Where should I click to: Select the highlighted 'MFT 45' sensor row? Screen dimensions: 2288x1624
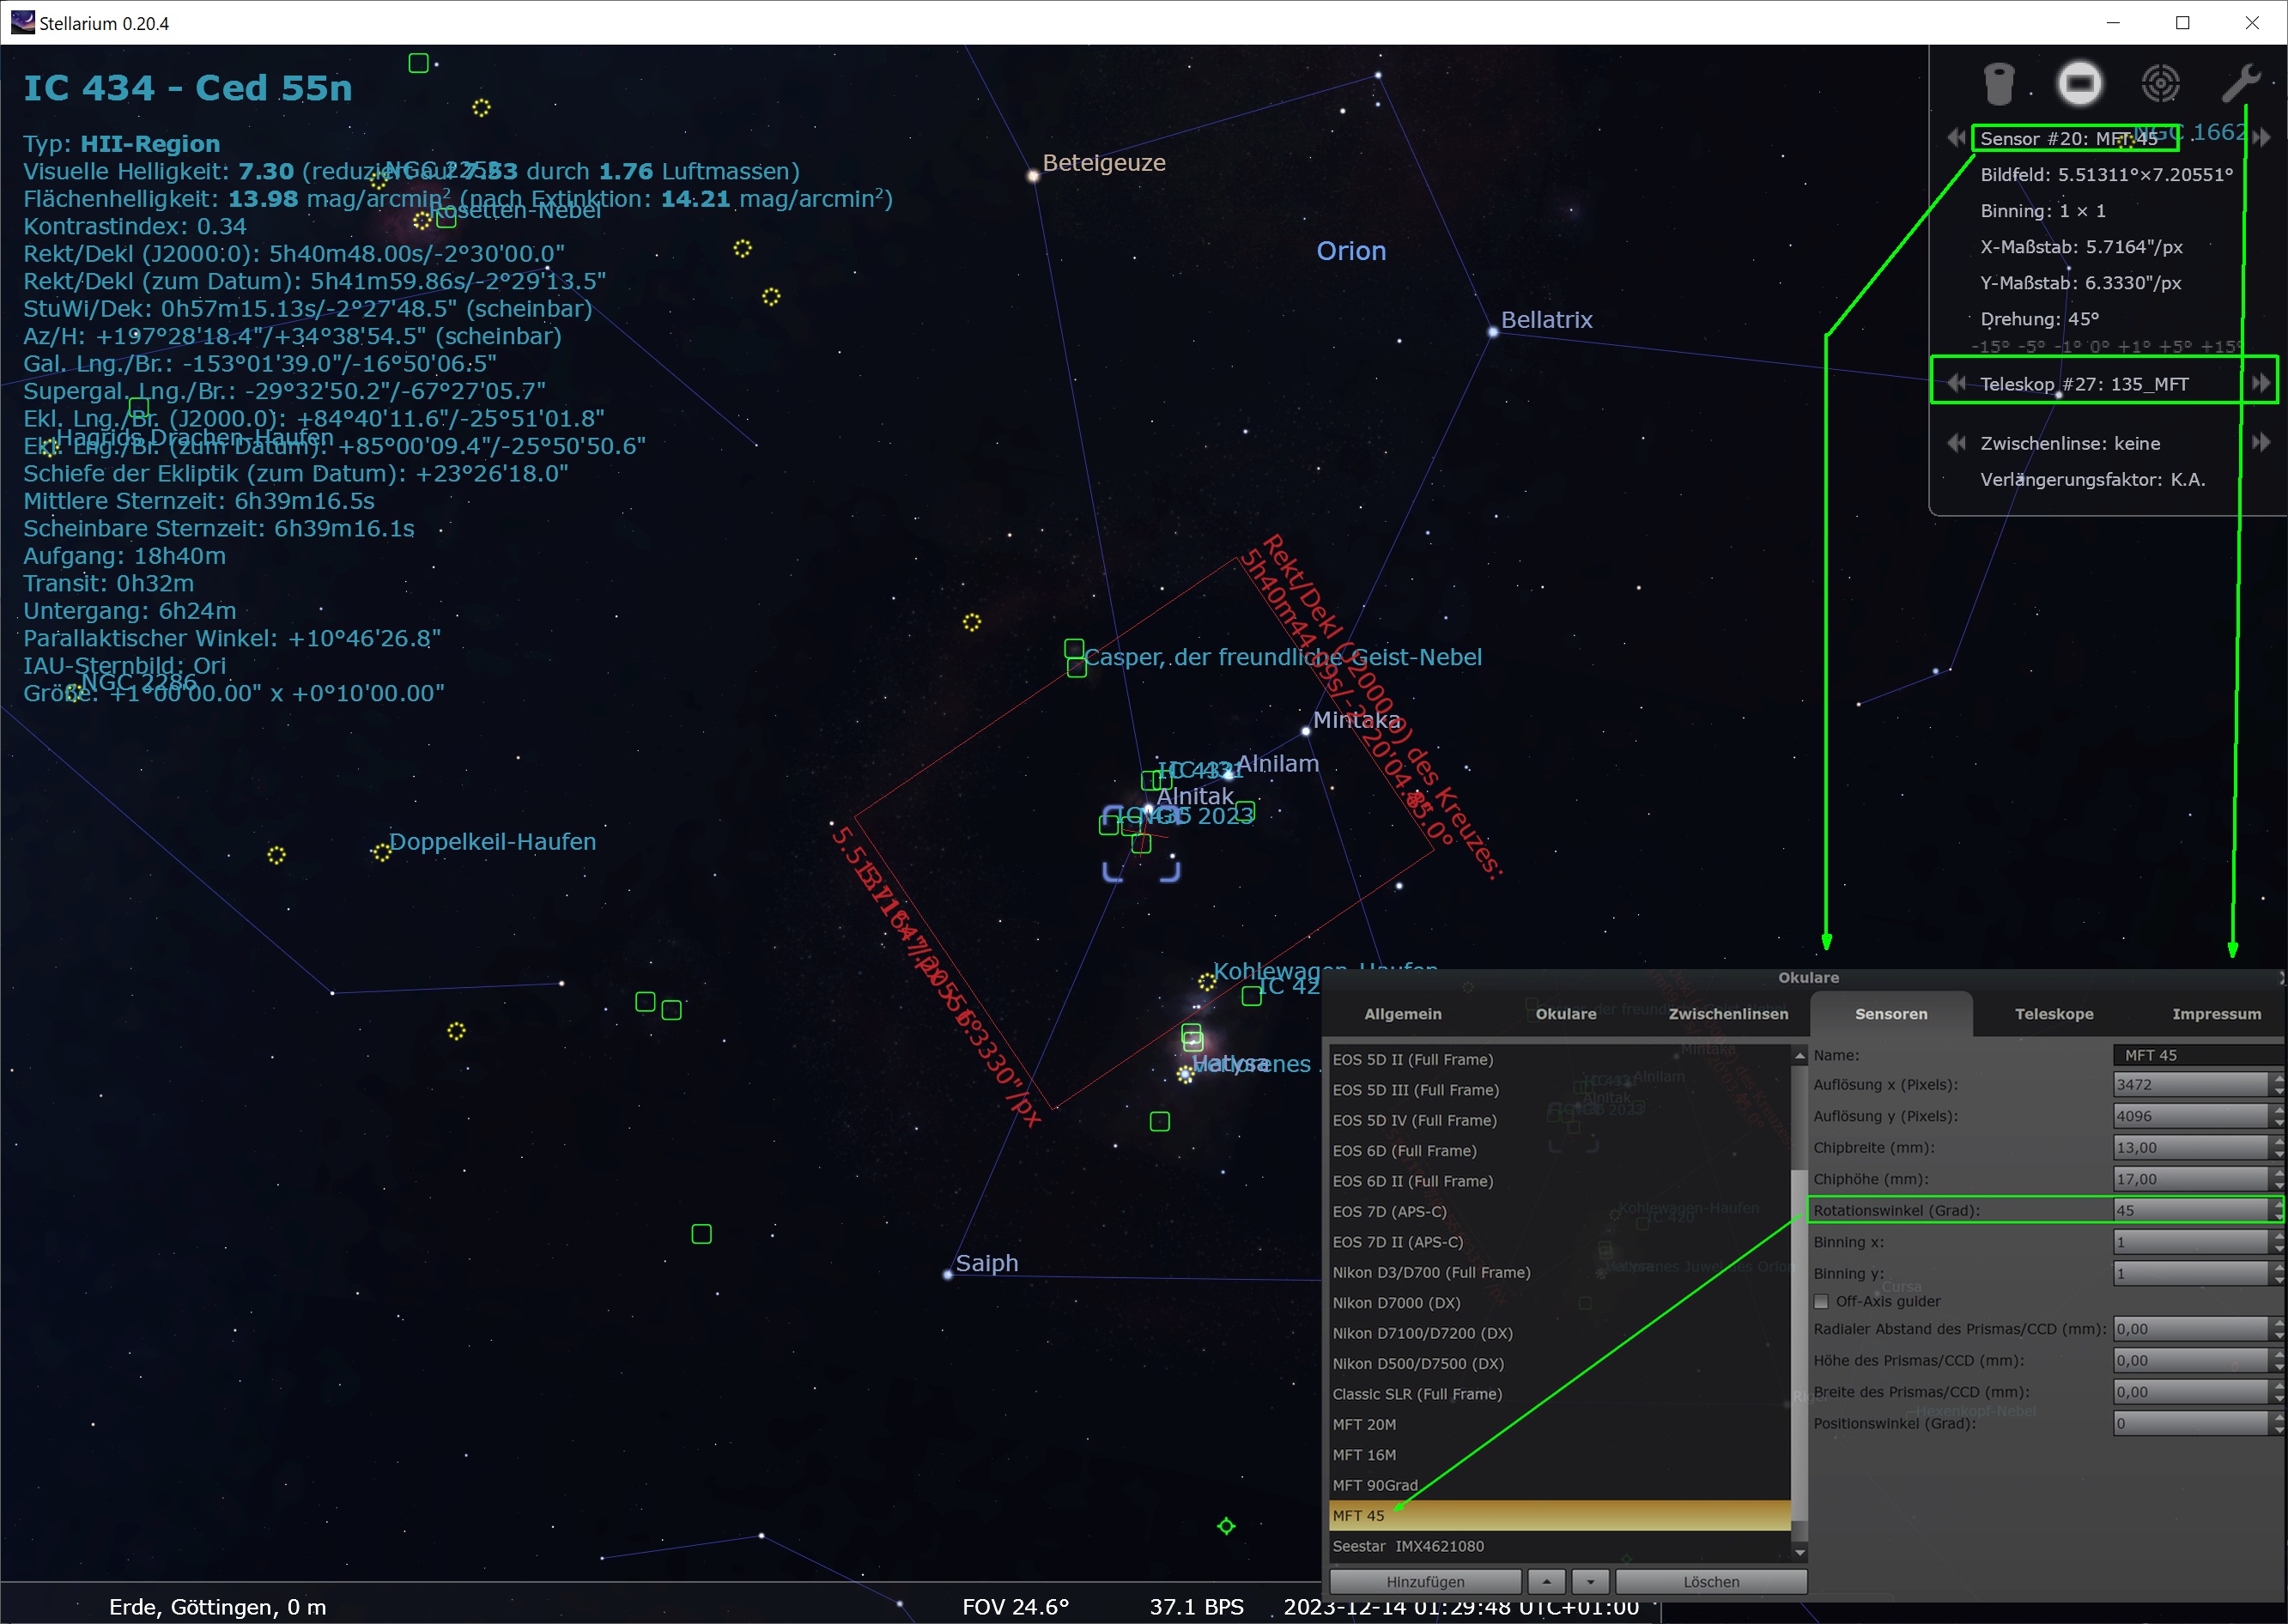click(x=1559, y=1515)
